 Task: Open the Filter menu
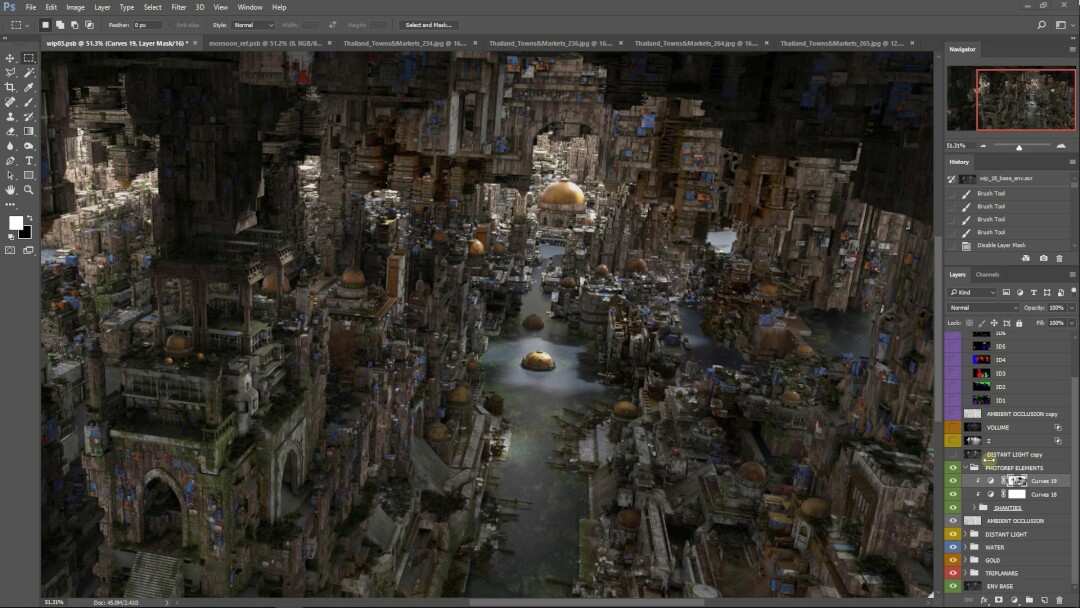point(178,7)
